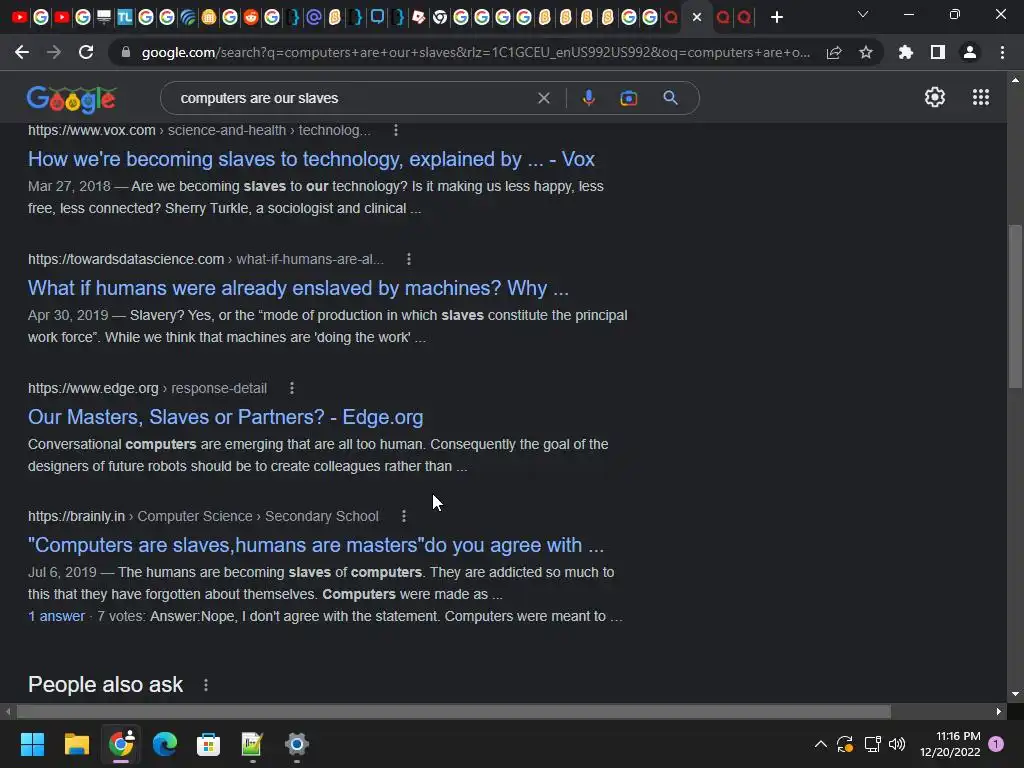Open Notepad++ from the taskbar
The height and width of the screenshot is (768, 1024).
click(x=252, y=744)
